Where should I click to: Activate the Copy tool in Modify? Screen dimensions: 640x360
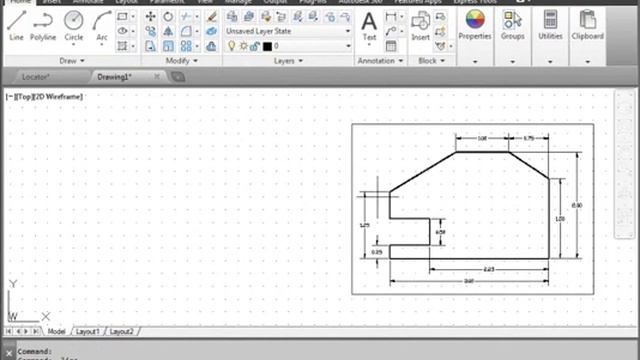click(150, 31)
